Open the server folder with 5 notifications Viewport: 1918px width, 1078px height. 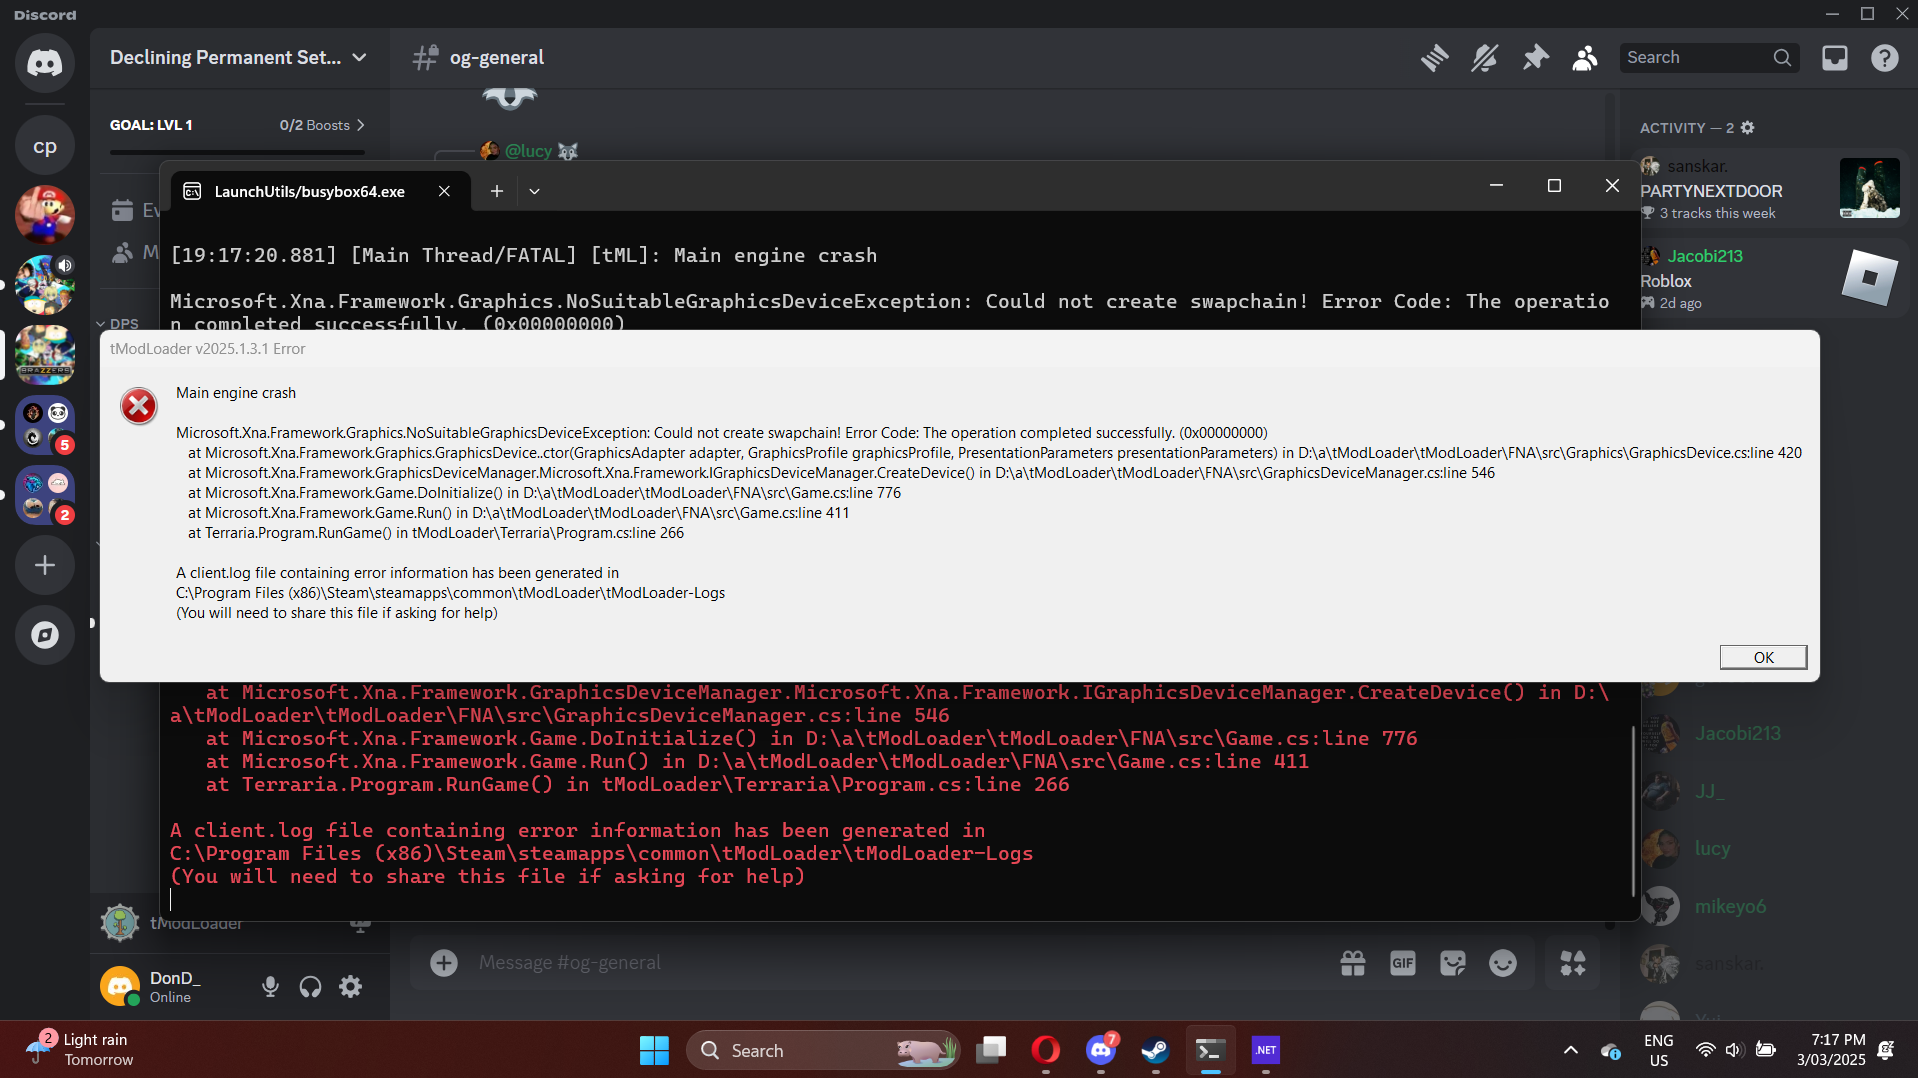(x=45, y=425)
